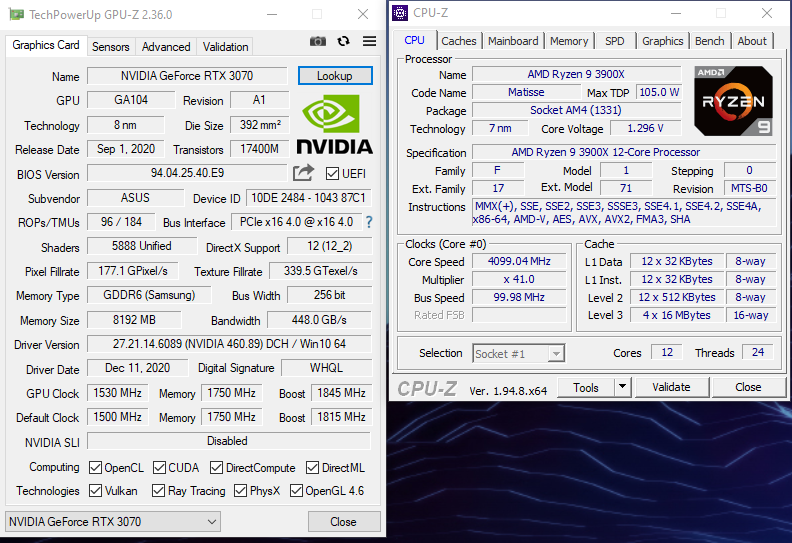Viewport: 792px width, 543px height.
Task: Switch to the Sensors tab in GPU-Z
Action: (111, 47)
